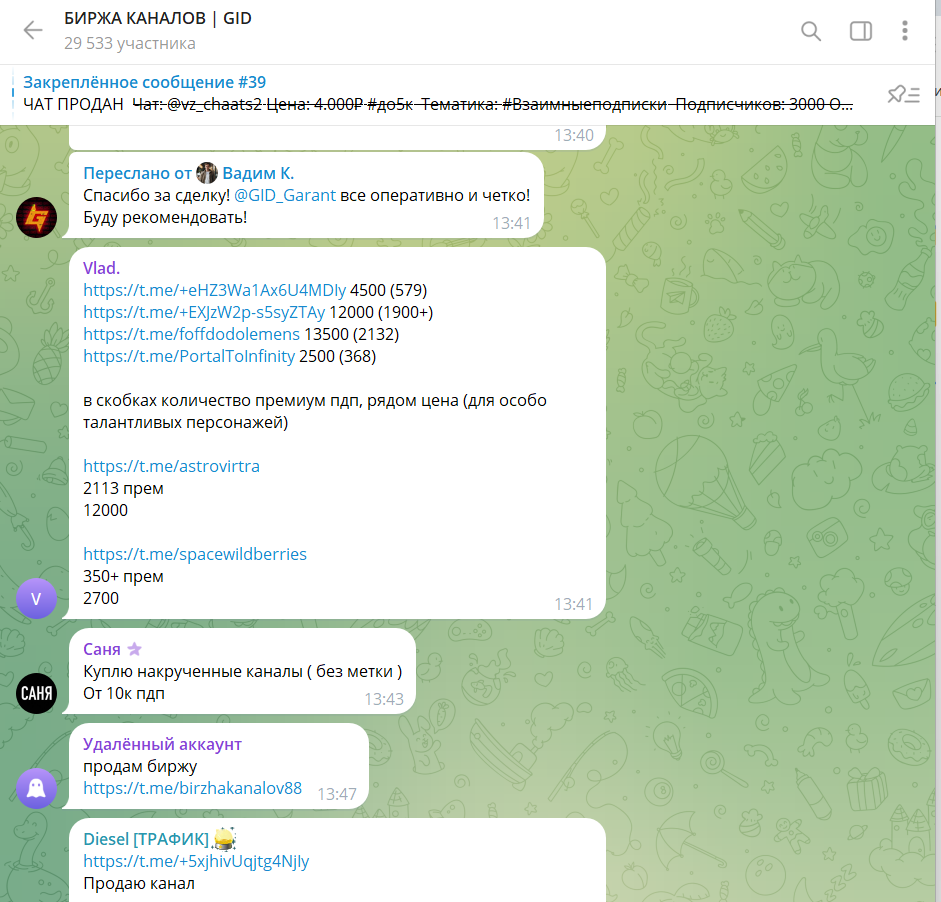
Task: Click the price 2700 in Vlad's message
Action: point(101,598)
